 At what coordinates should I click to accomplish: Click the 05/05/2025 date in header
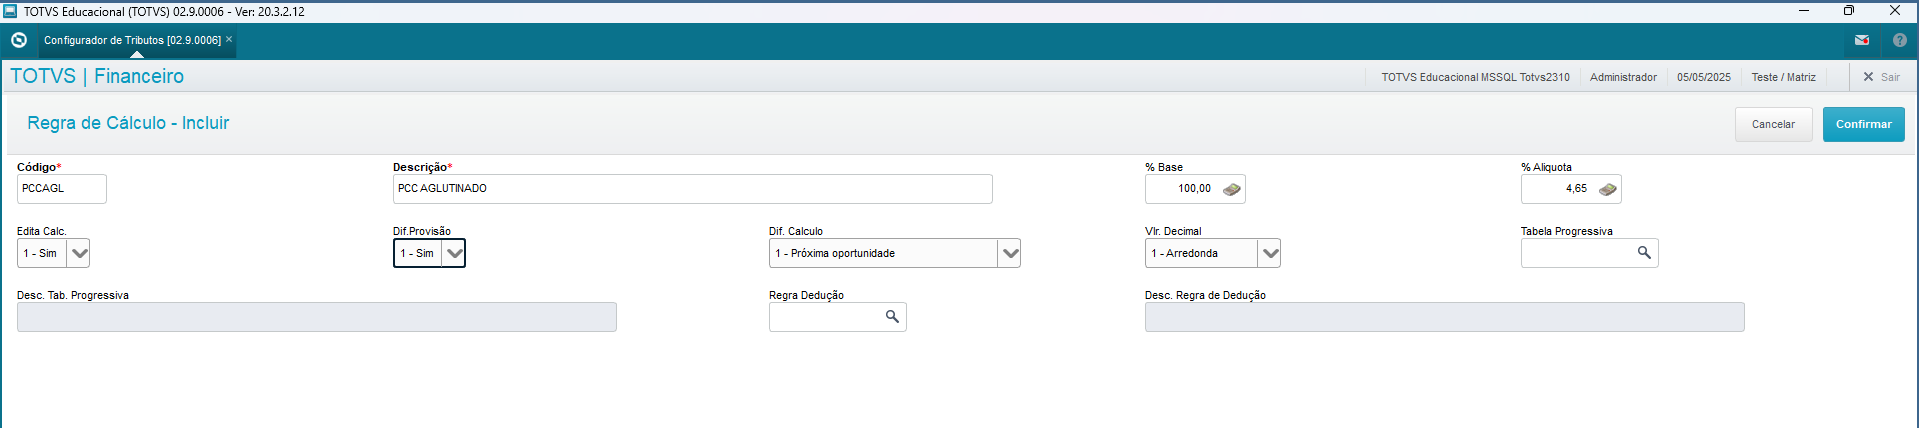pyautogui.click(x=1703, y=77)
